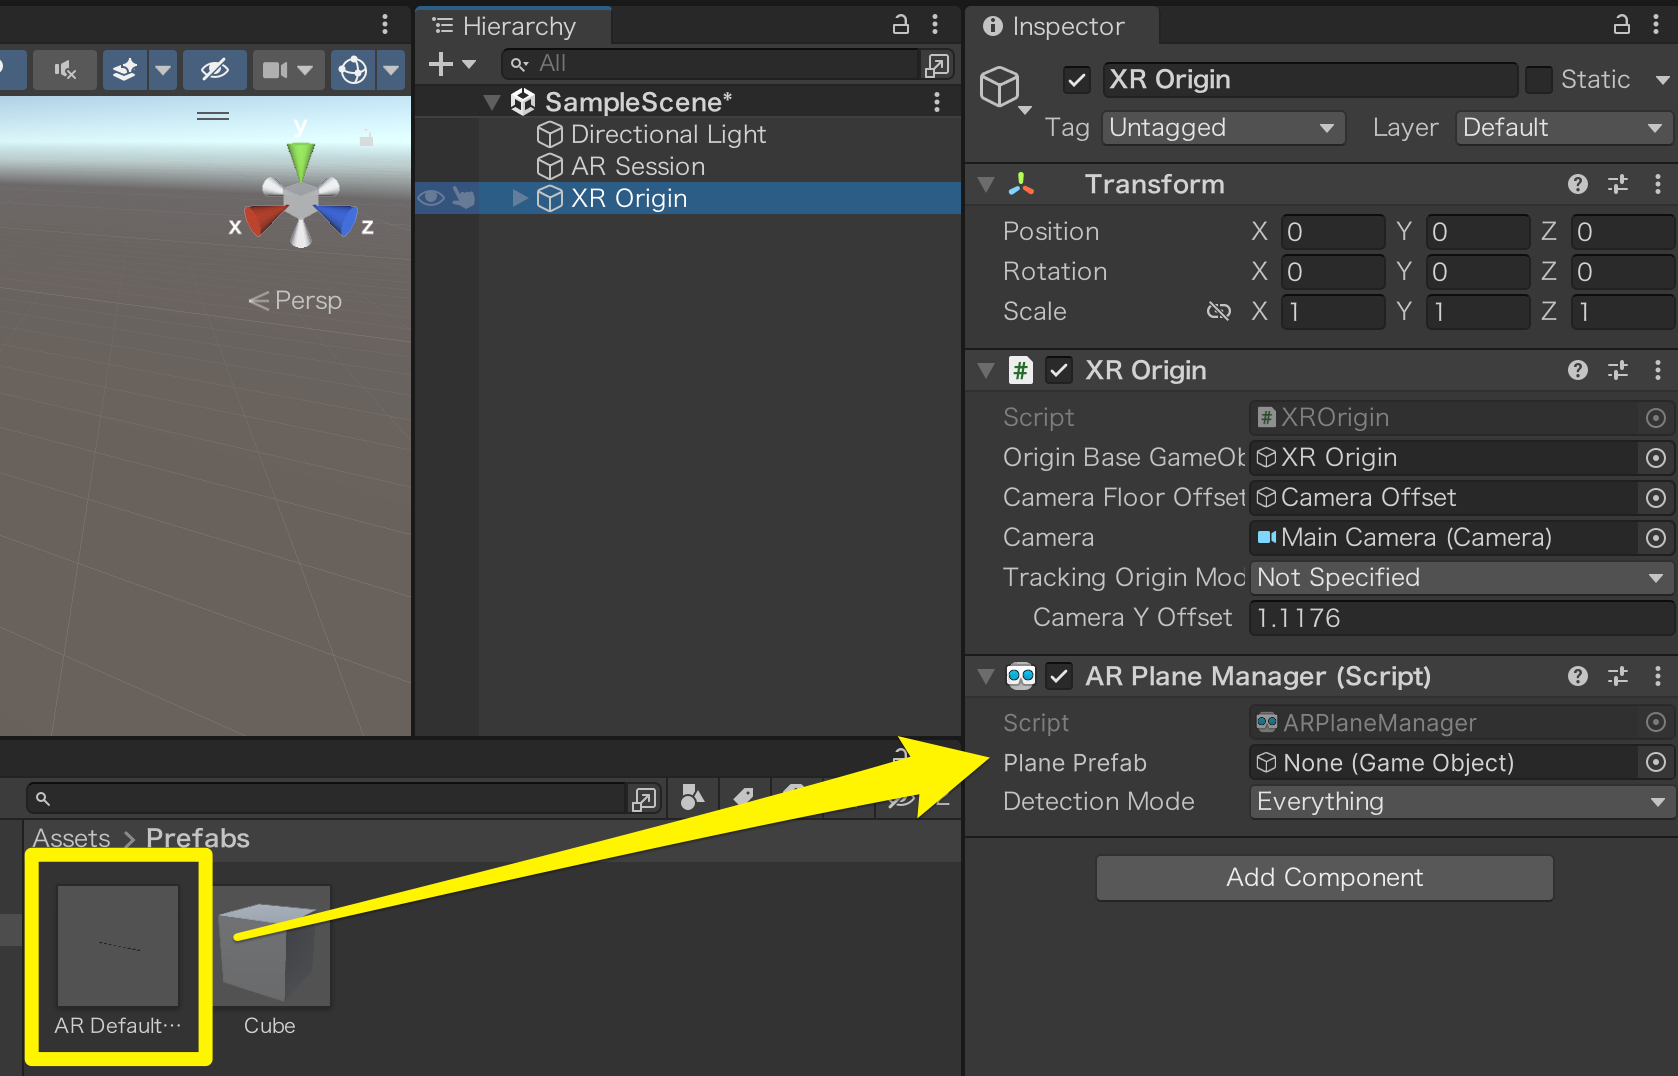Click the Hierarchy panel lock icon

tap(899, 25)
